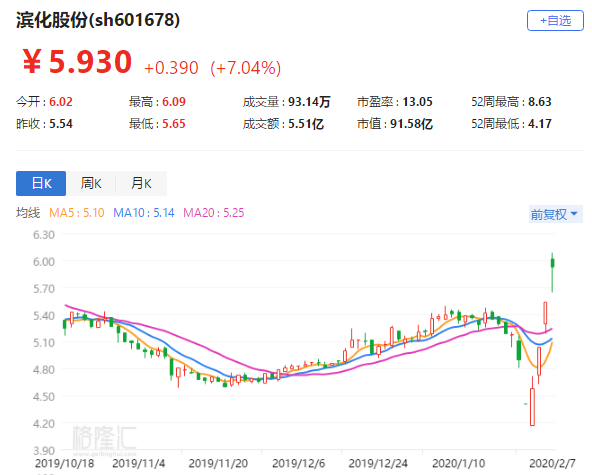Select the latest green candlestick near 6.00
Viewport: 592px width, 475px height.
pyautogui.click(x=552, y=272)
